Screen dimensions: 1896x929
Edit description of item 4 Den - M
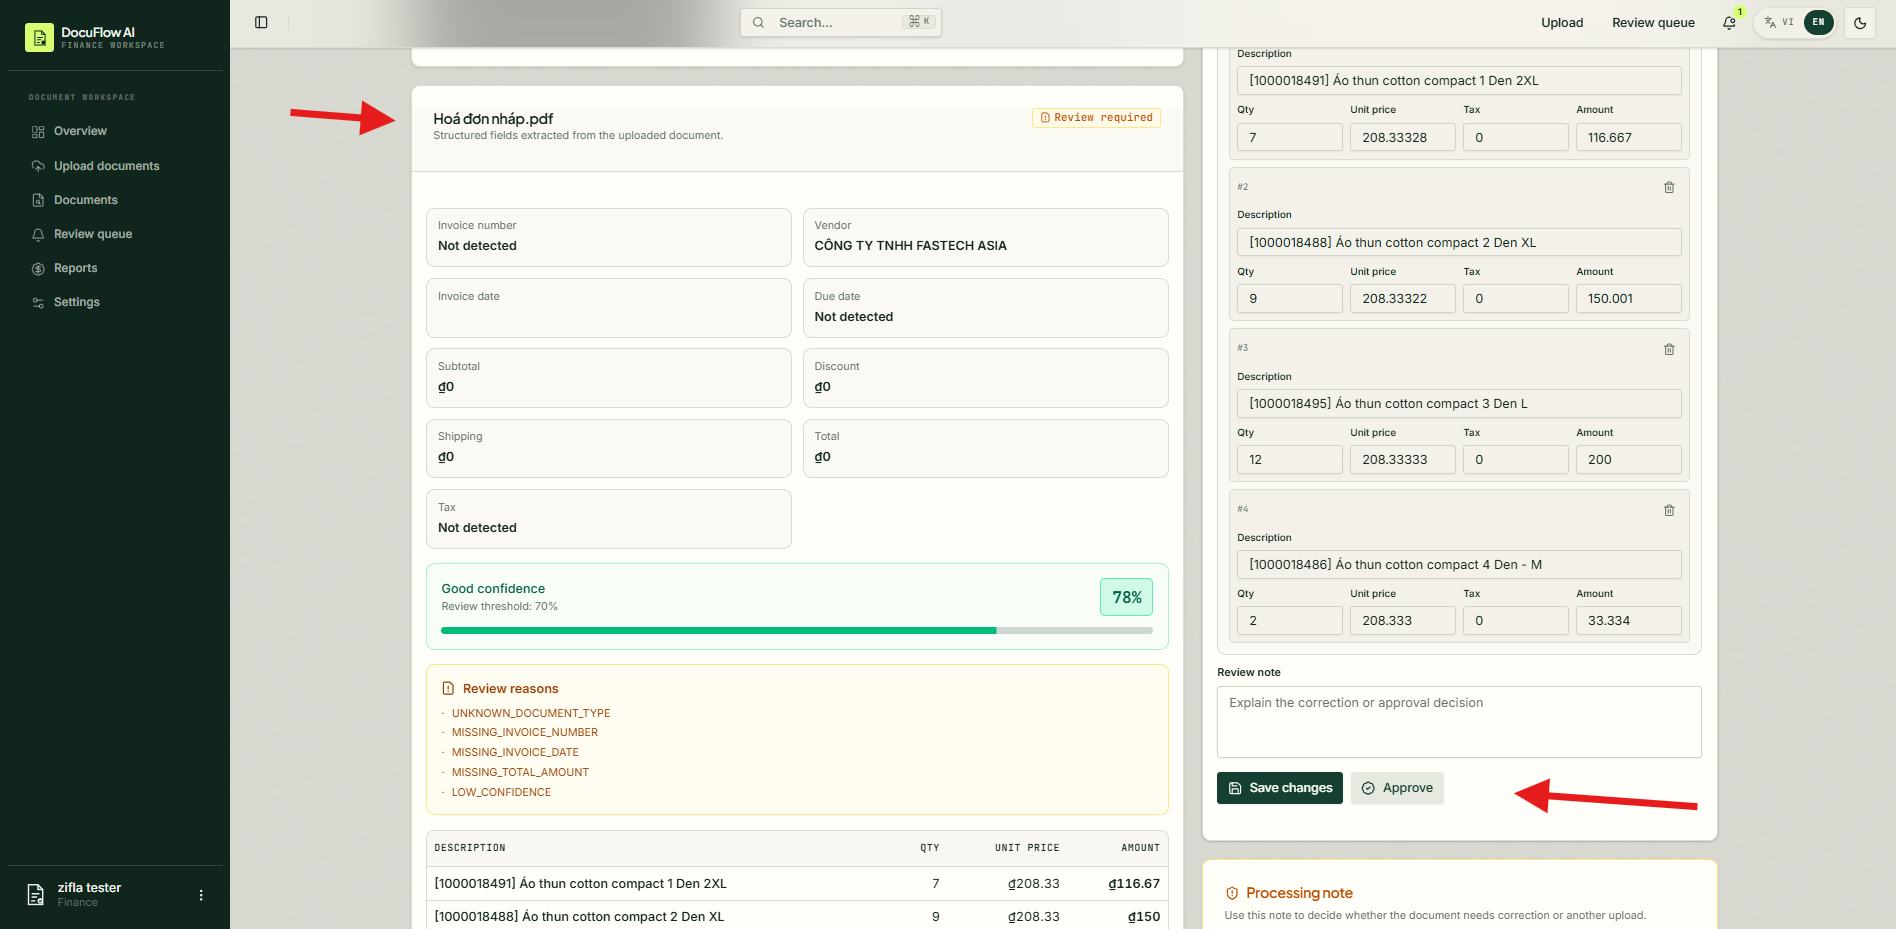(x=1459, y=565)
